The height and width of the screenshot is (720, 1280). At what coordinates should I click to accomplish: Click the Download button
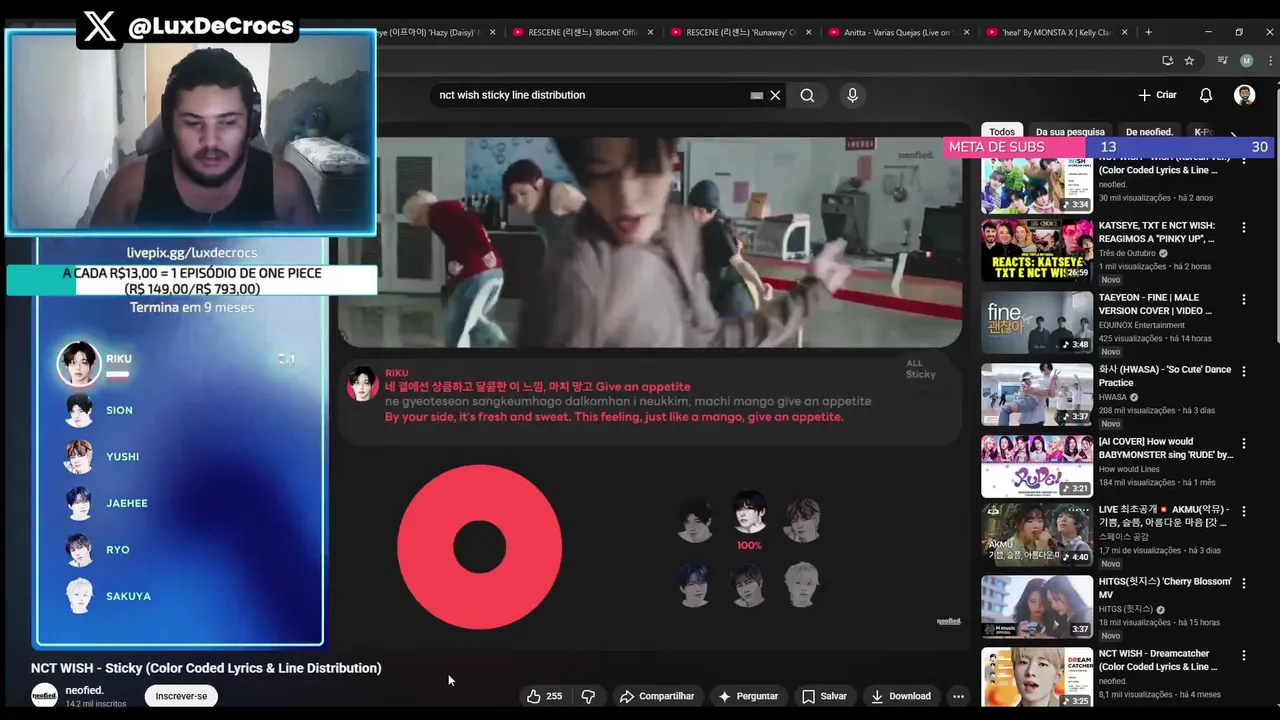pos(901,696)
